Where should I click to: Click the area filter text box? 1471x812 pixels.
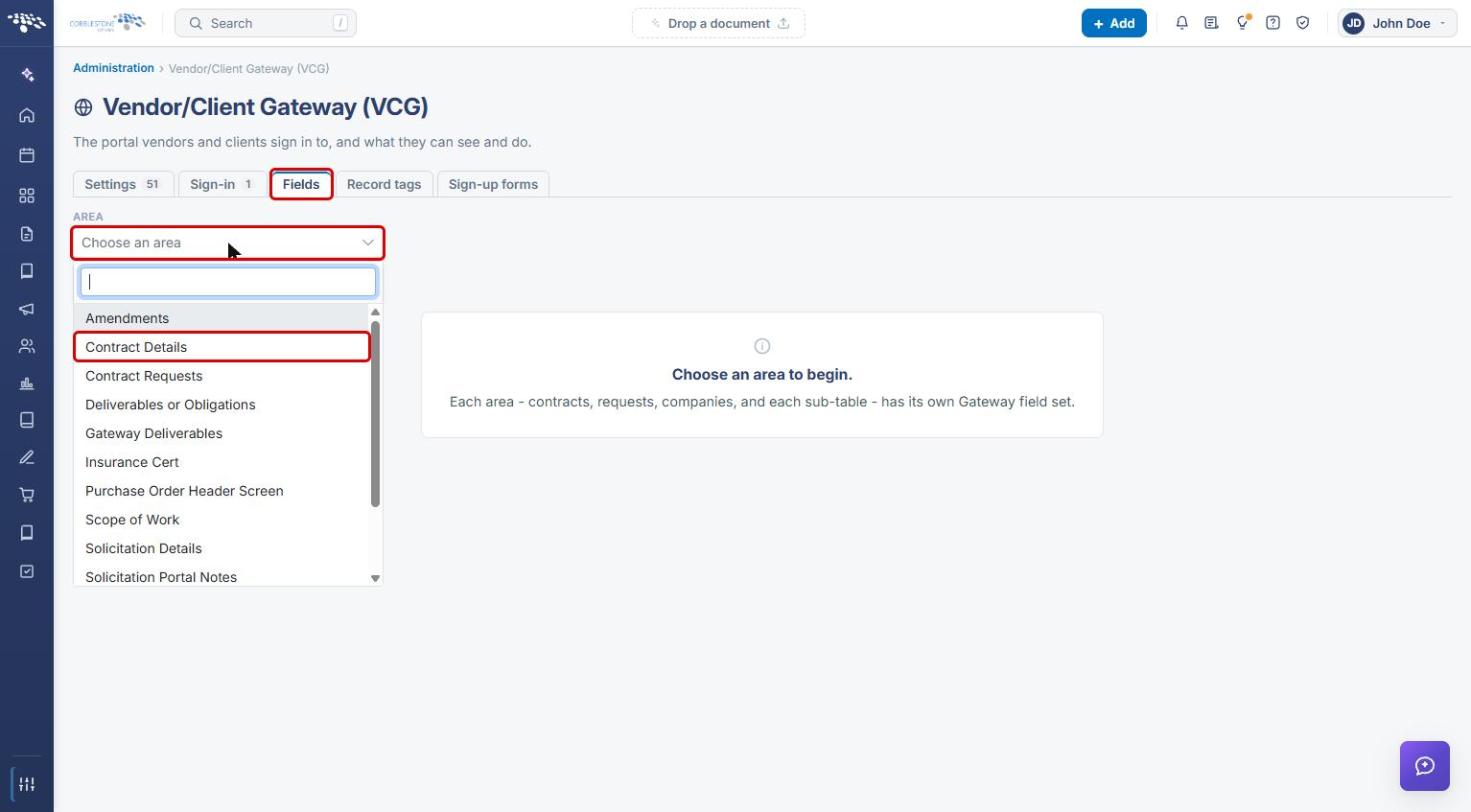tap(228, 282)
